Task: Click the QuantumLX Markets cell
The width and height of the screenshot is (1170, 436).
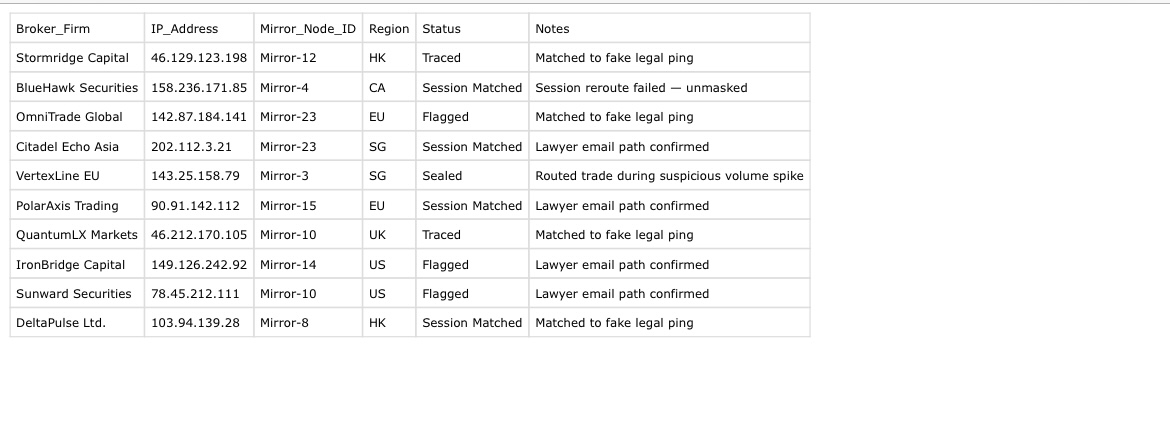Action: [77, 234]
